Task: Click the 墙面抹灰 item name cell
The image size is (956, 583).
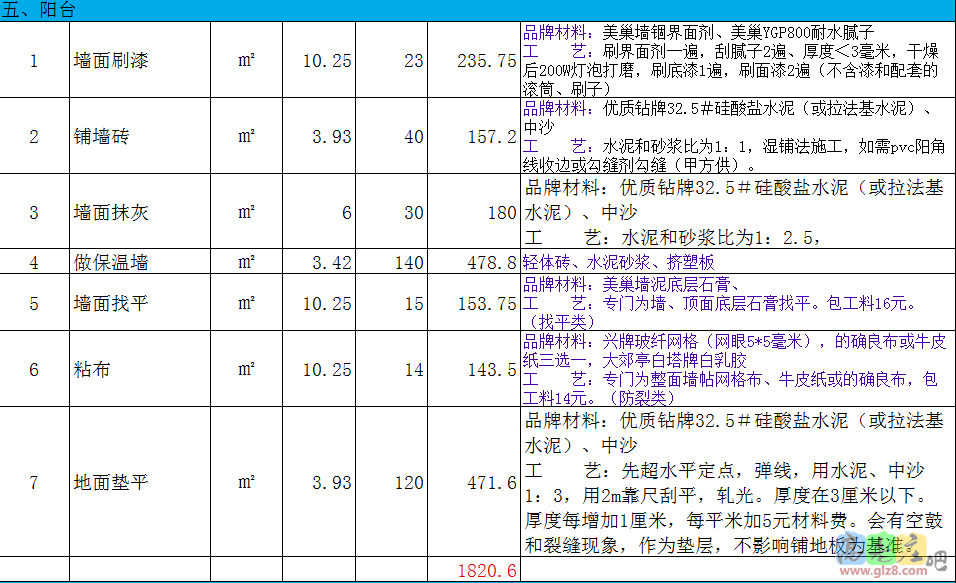Action: (x=111, y=212)
